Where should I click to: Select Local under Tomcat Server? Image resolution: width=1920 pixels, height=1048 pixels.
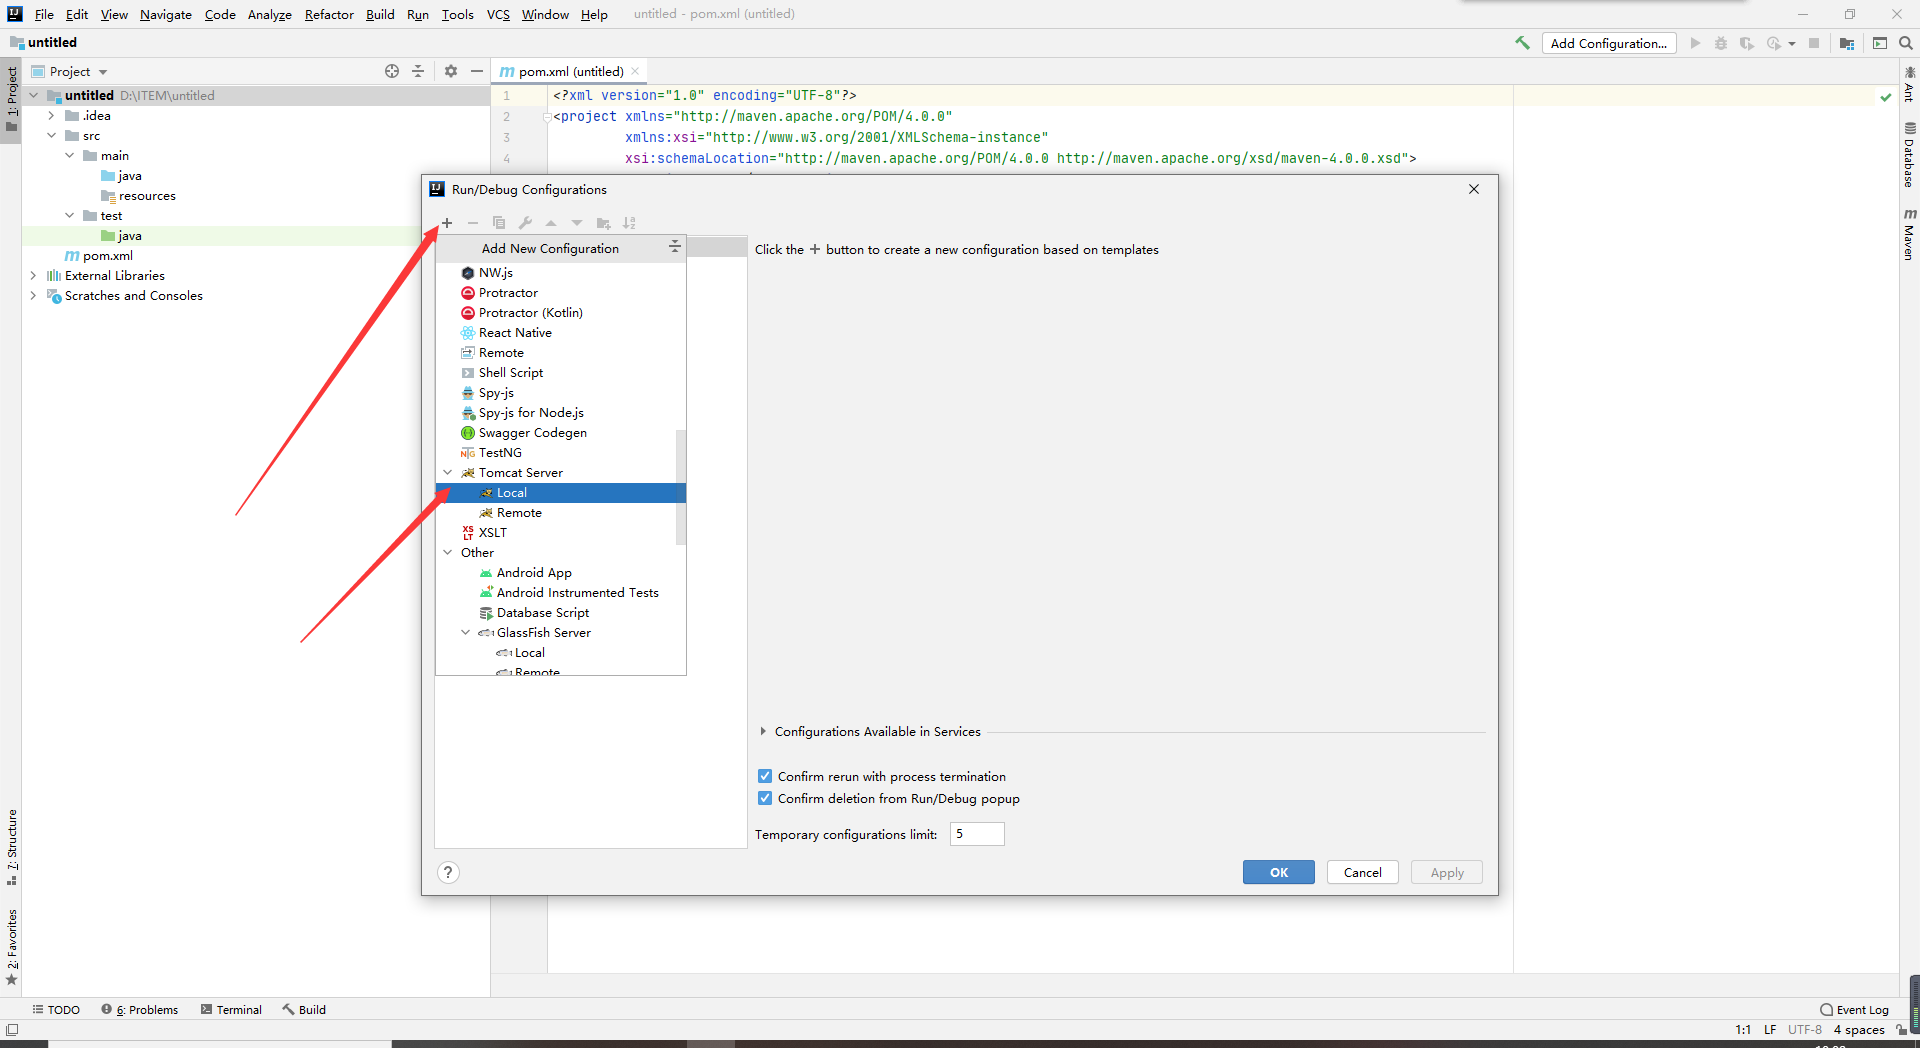click(561, 492)
